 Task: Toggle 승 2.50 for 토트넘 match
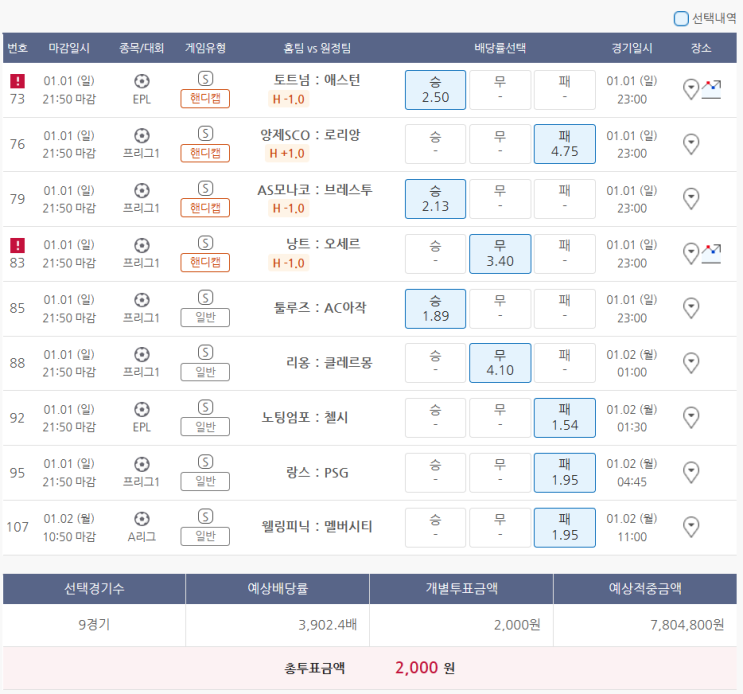tap(435, 90)
